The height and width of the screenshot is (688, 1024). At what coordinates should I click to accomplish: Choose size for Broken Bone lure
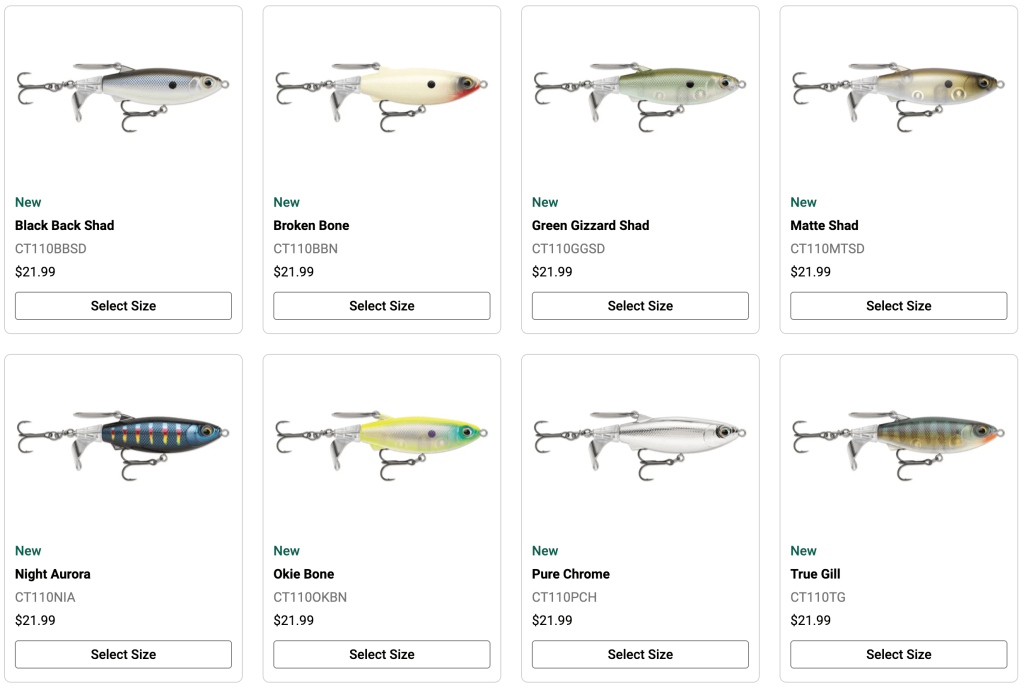[381, 306]
